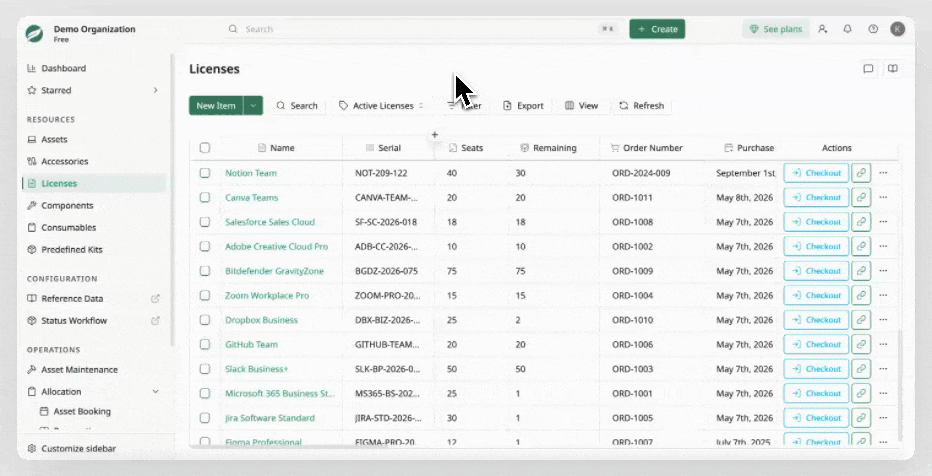The height and width of the screenshot is (476, 932).
Task: Copy link for Notion Team row
Action: click(861, 173)
